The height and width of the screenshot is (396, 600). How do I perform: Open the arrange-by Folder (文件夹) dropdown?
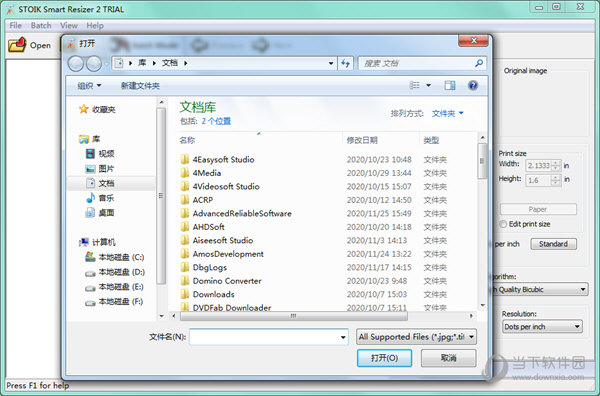(448, 113)
